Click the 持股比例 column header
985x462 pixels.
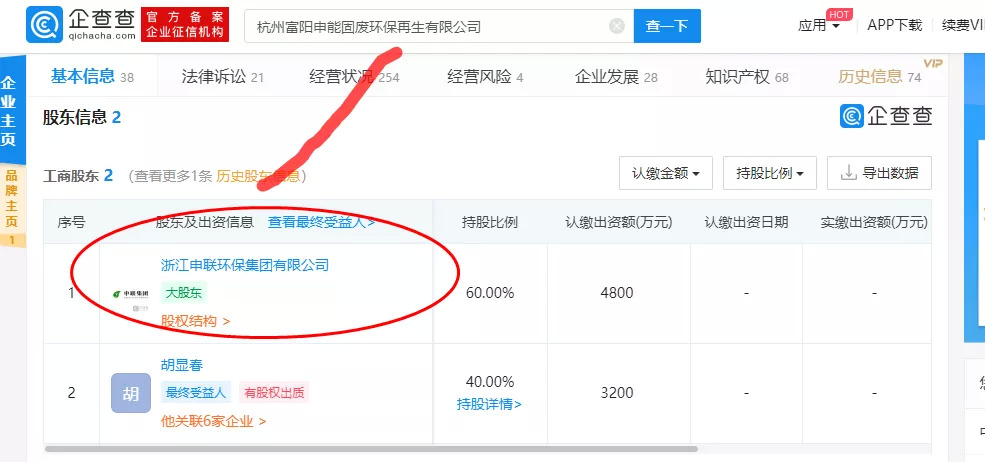490,222
